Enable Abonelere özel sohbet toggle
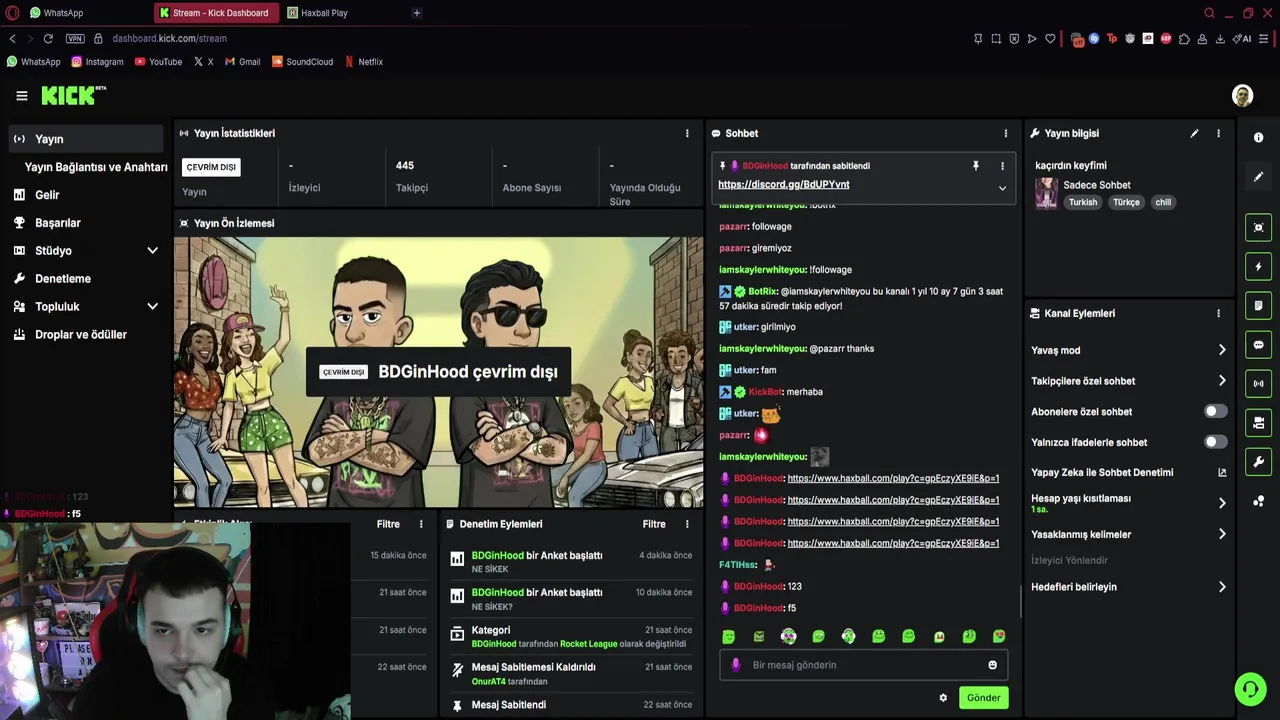The height and width of the screenshot is (720, 1280). (1215, 411)
